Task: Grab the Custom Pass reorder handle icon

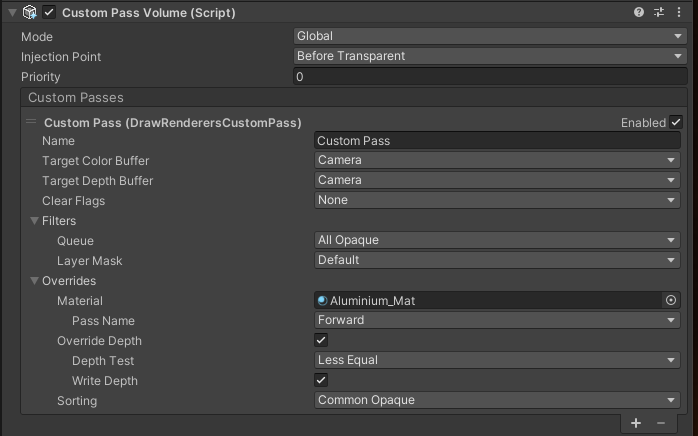Action: 31,122
